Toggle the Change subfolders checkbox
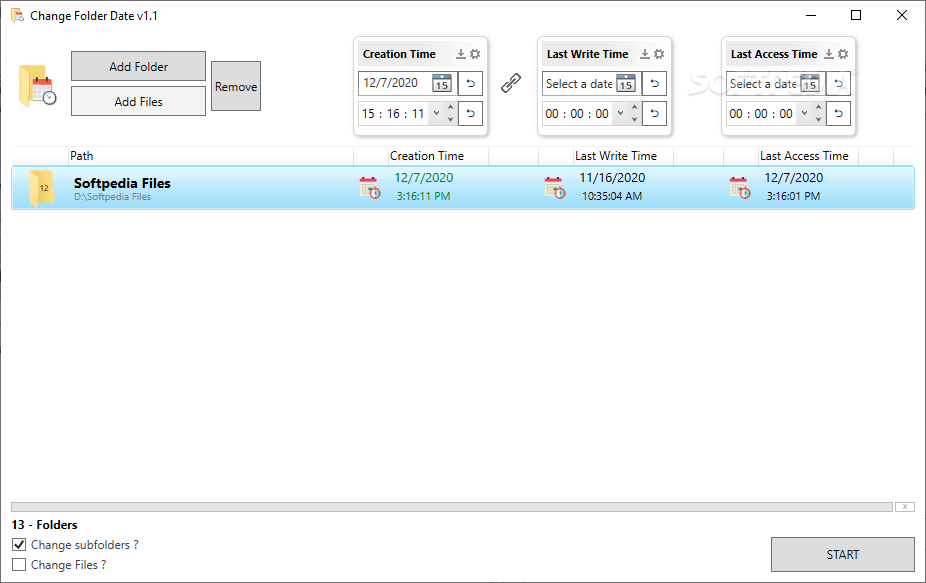 pyautogui.click(x=19, y=545)
